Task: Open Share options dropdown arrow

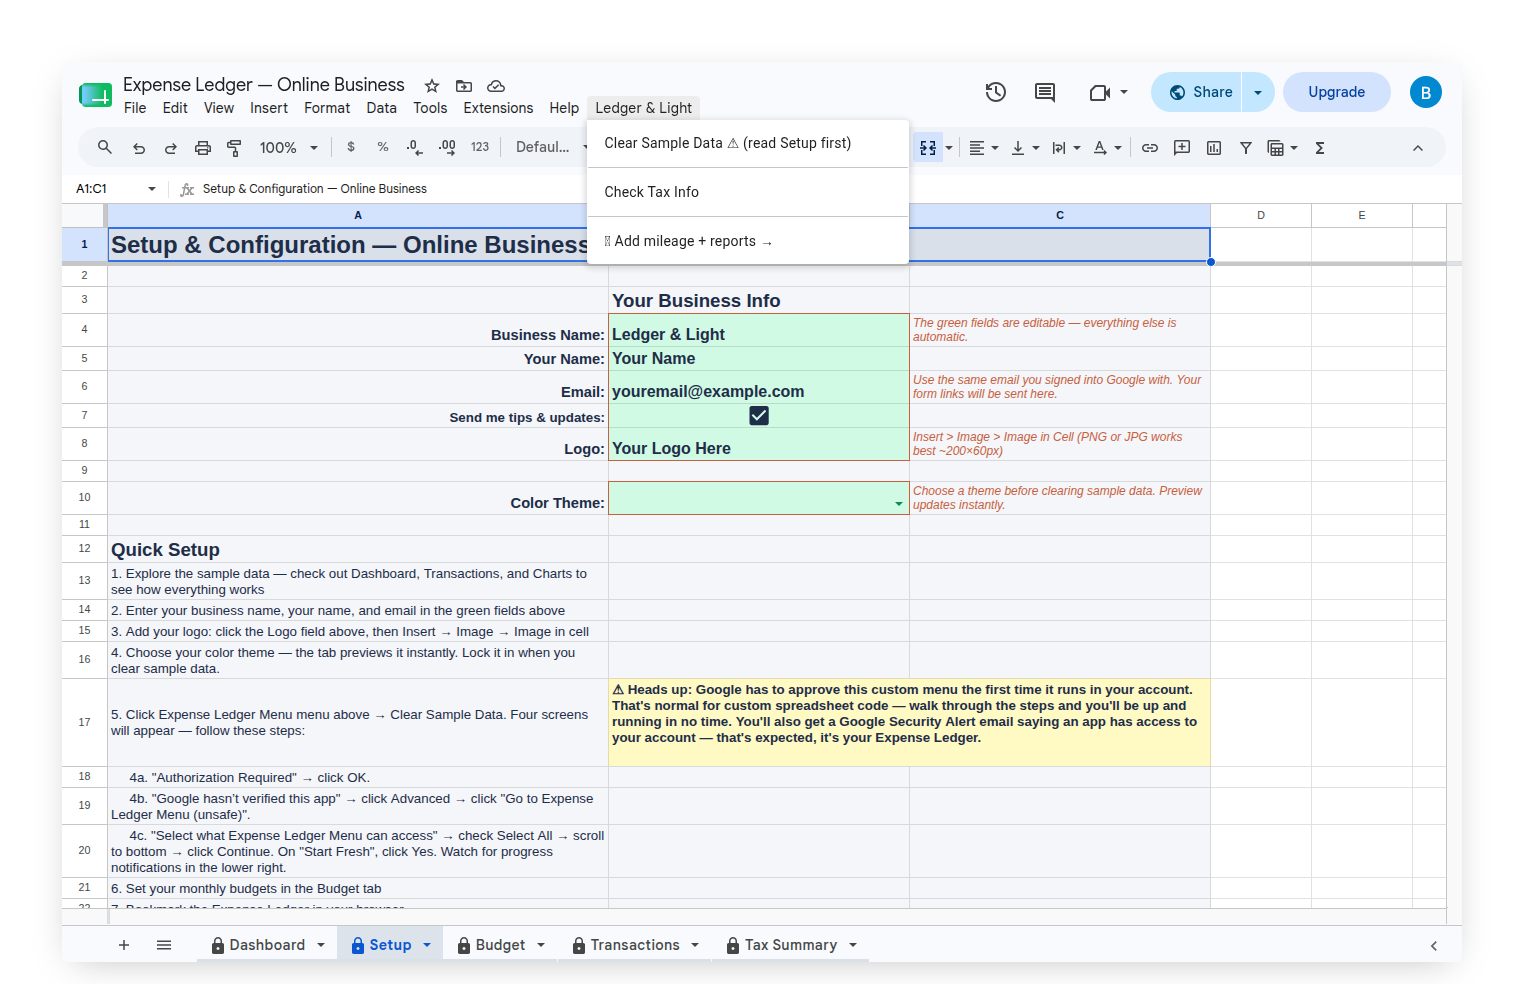Action: pyautogui.click(x=1258, y=92)
